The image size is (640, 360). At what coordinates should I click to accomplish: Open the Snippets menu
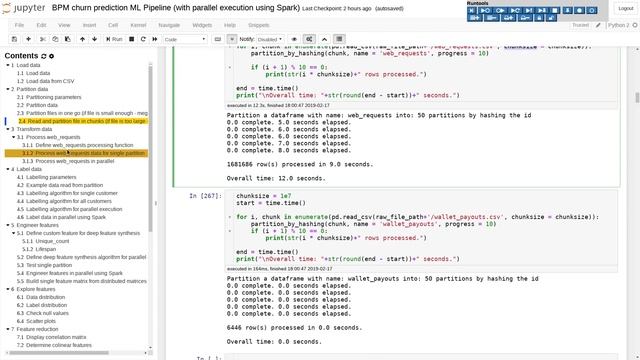[x=258, y=25]
